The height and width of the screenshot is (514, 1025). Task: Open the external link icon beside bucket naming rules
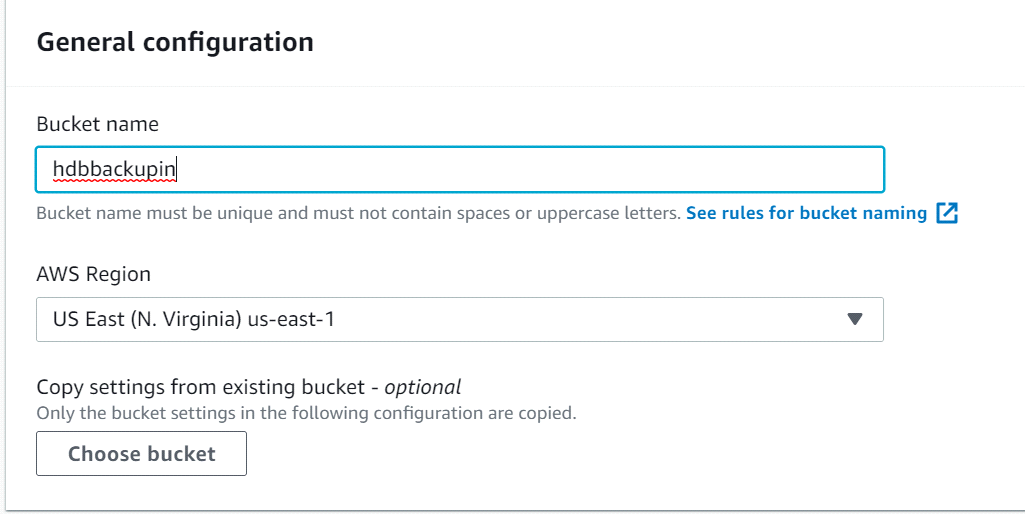pos(947,213)
